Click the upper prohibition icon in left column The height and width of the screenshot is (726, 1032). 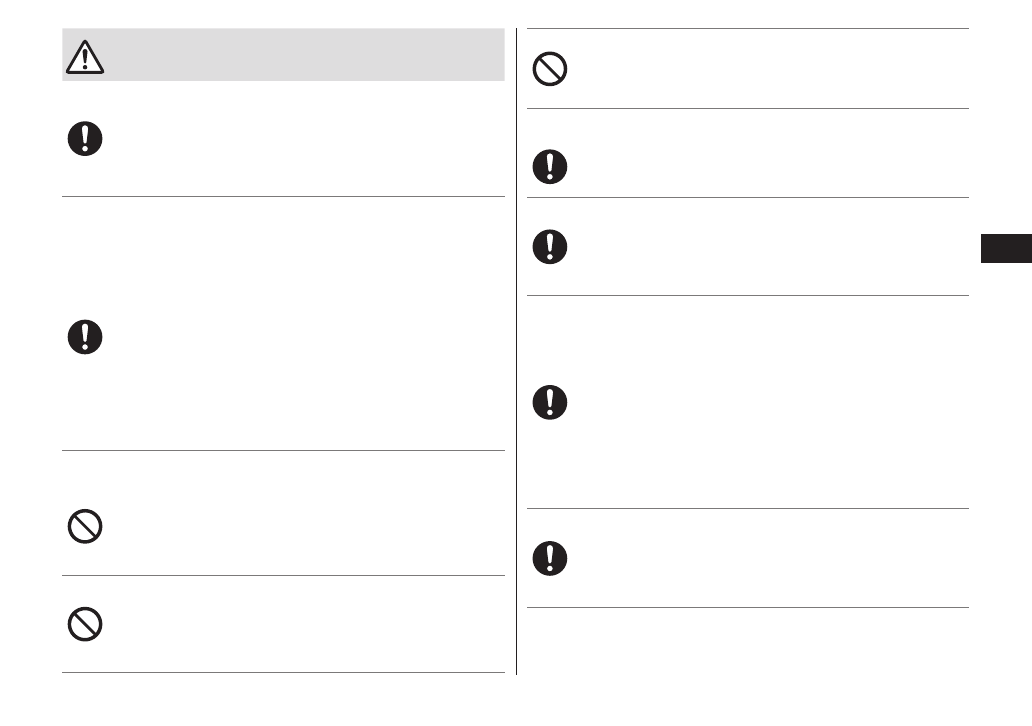(x=85, y=526)
